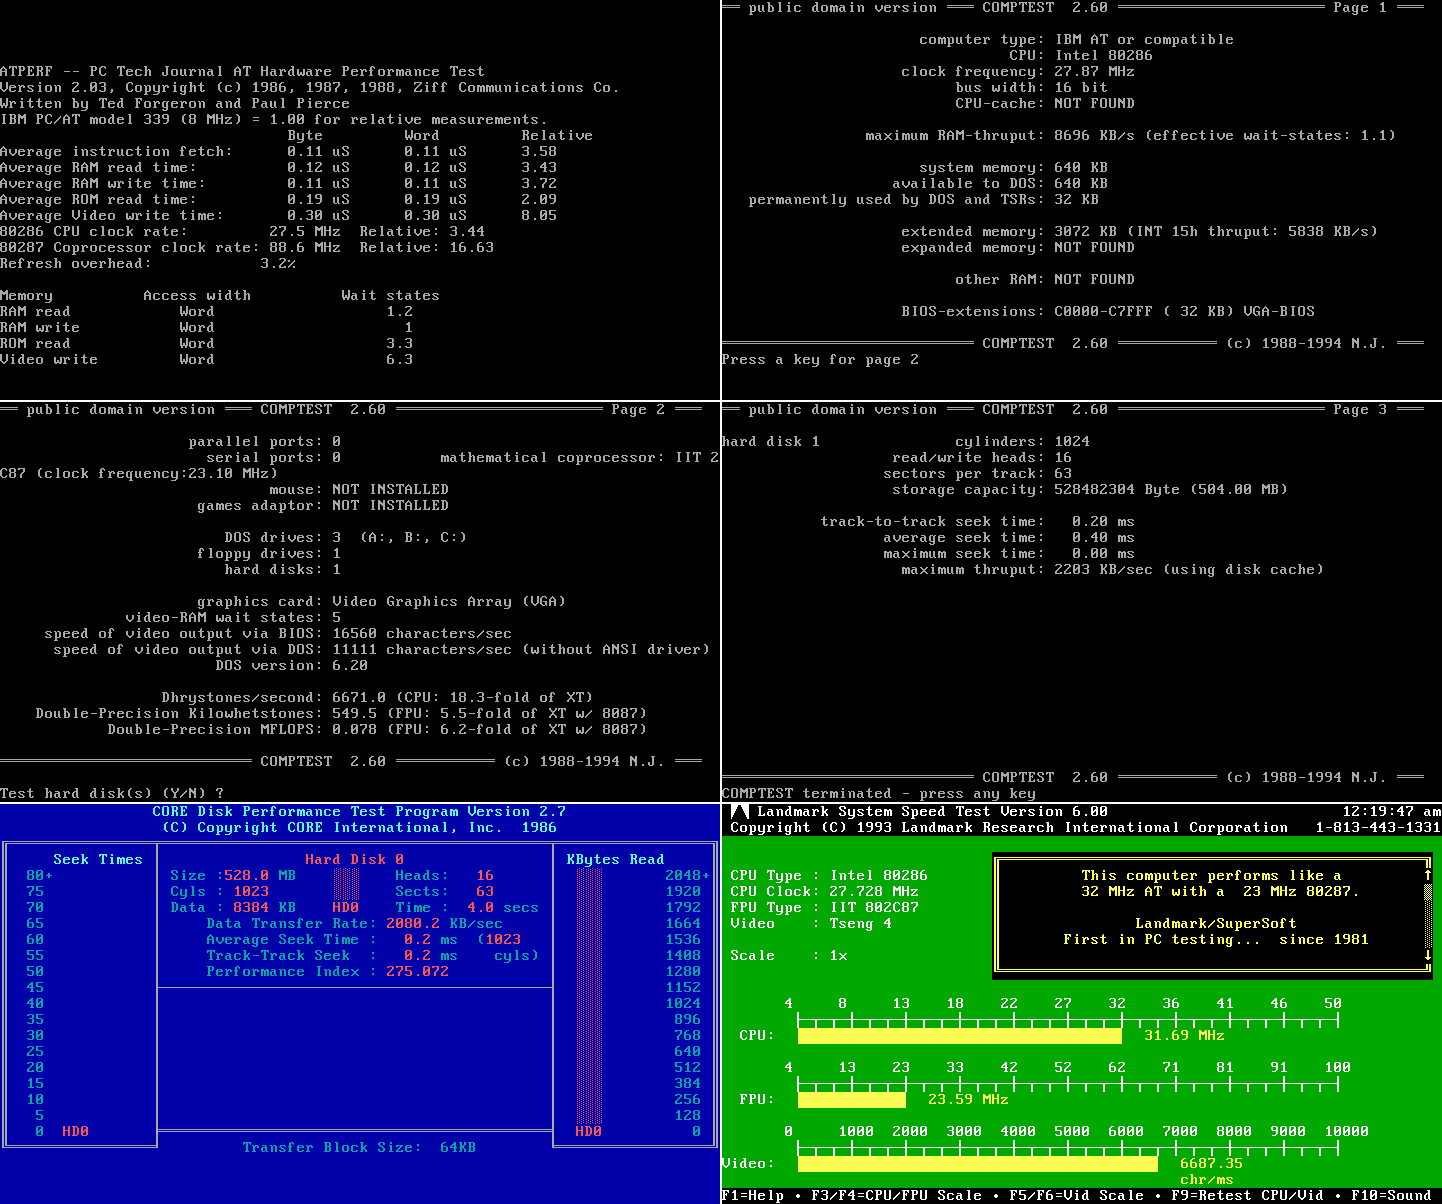1442x1204 pixels.
Task: Click the 'Video write' wait states row
Action: pos(207,359)
